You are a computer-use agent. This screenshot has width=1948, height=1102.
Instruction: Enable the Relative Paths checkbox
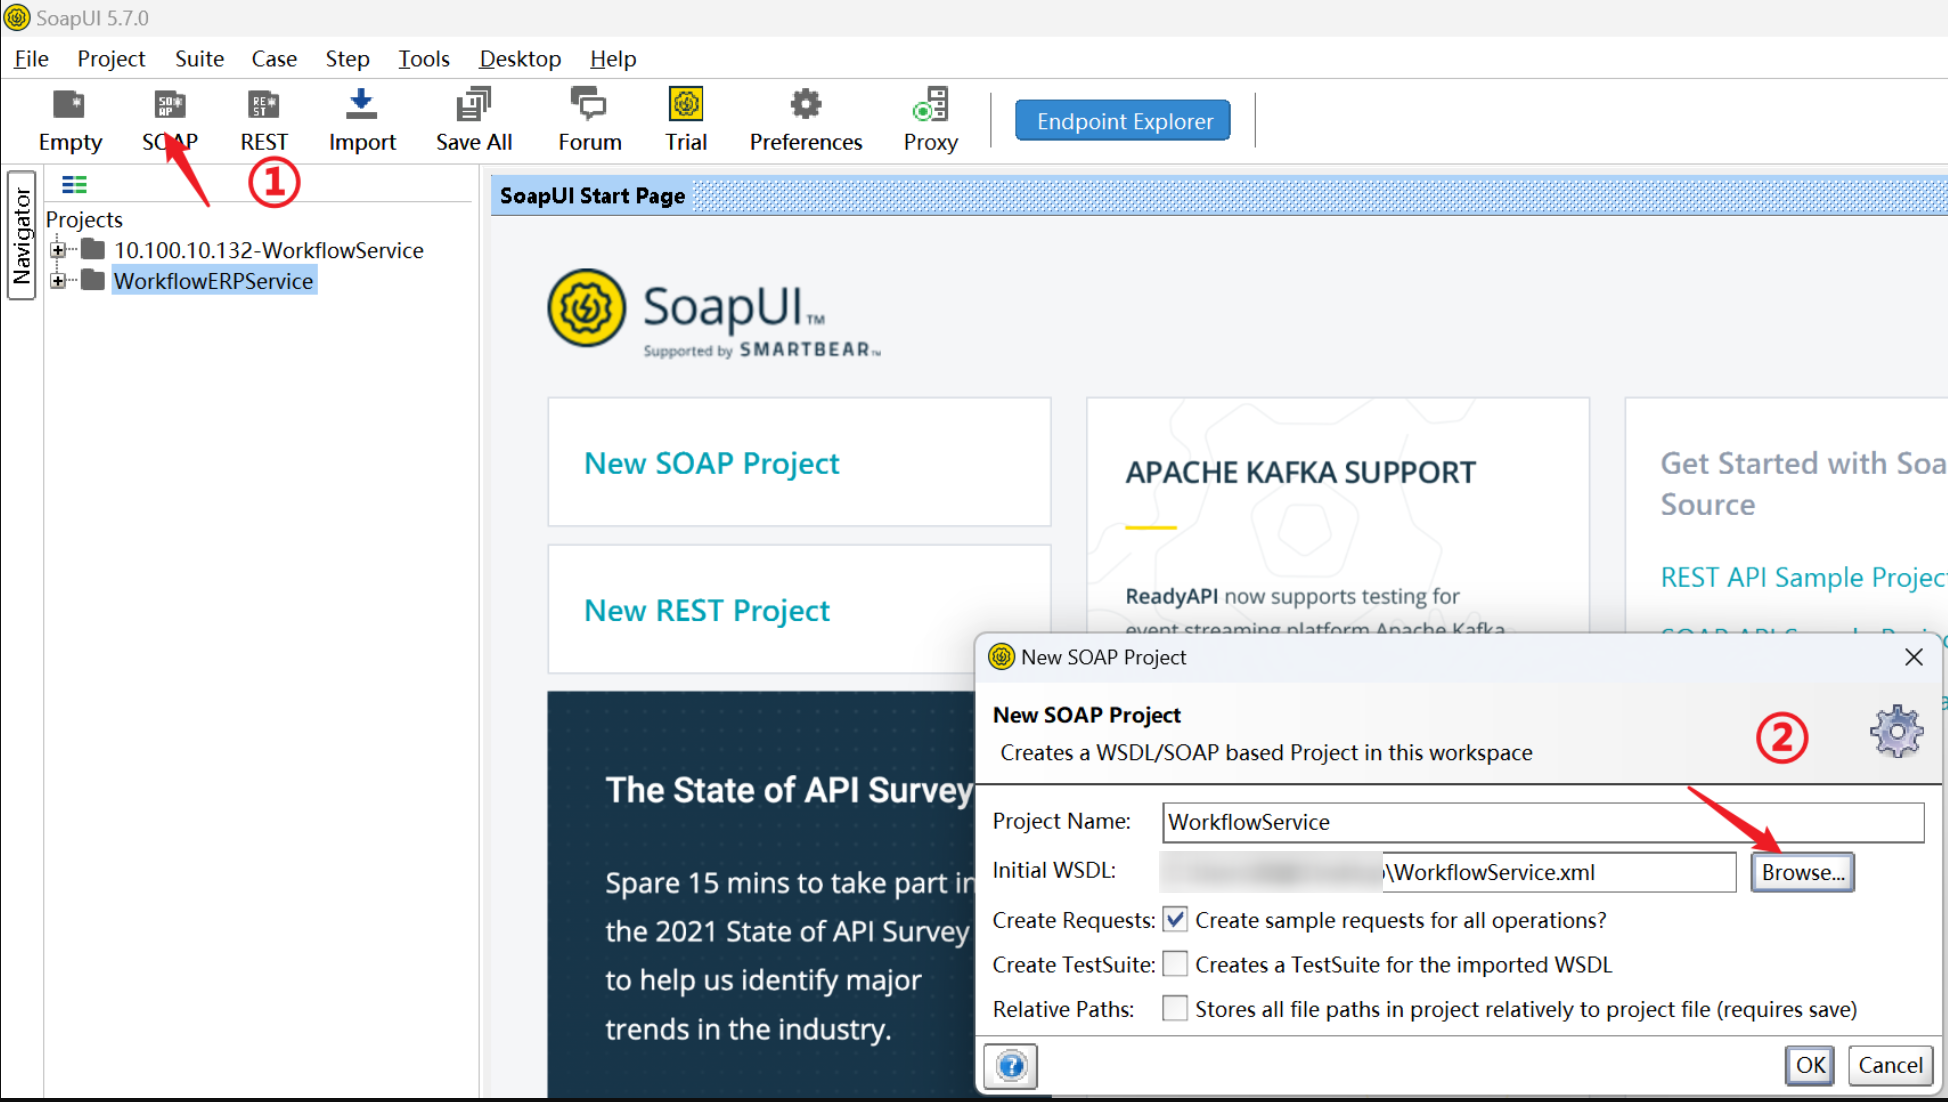(1175, 1008)
